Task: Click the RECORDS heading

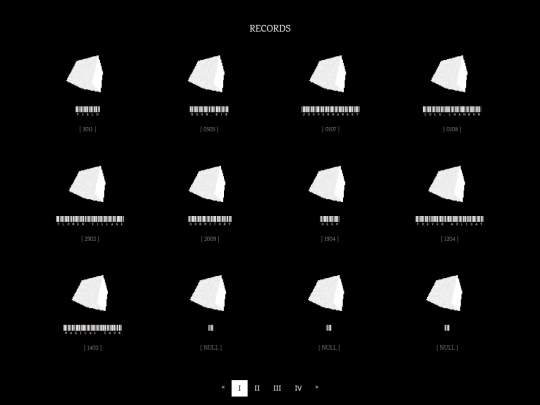Action: tap(270, 29)
